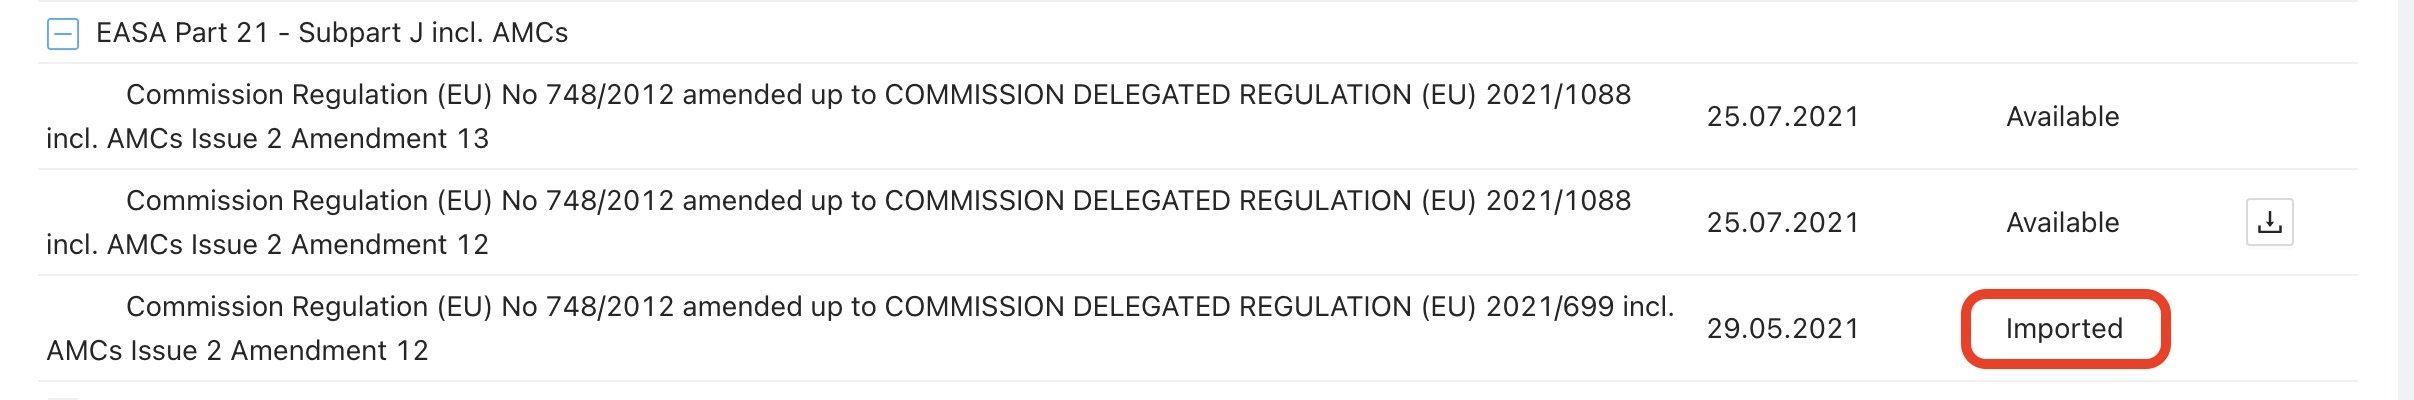Select 25.07.2021 date in 2021/1088 Amendment 12 row
The image size is (2414, 400).
click(x=1783, y=222)
